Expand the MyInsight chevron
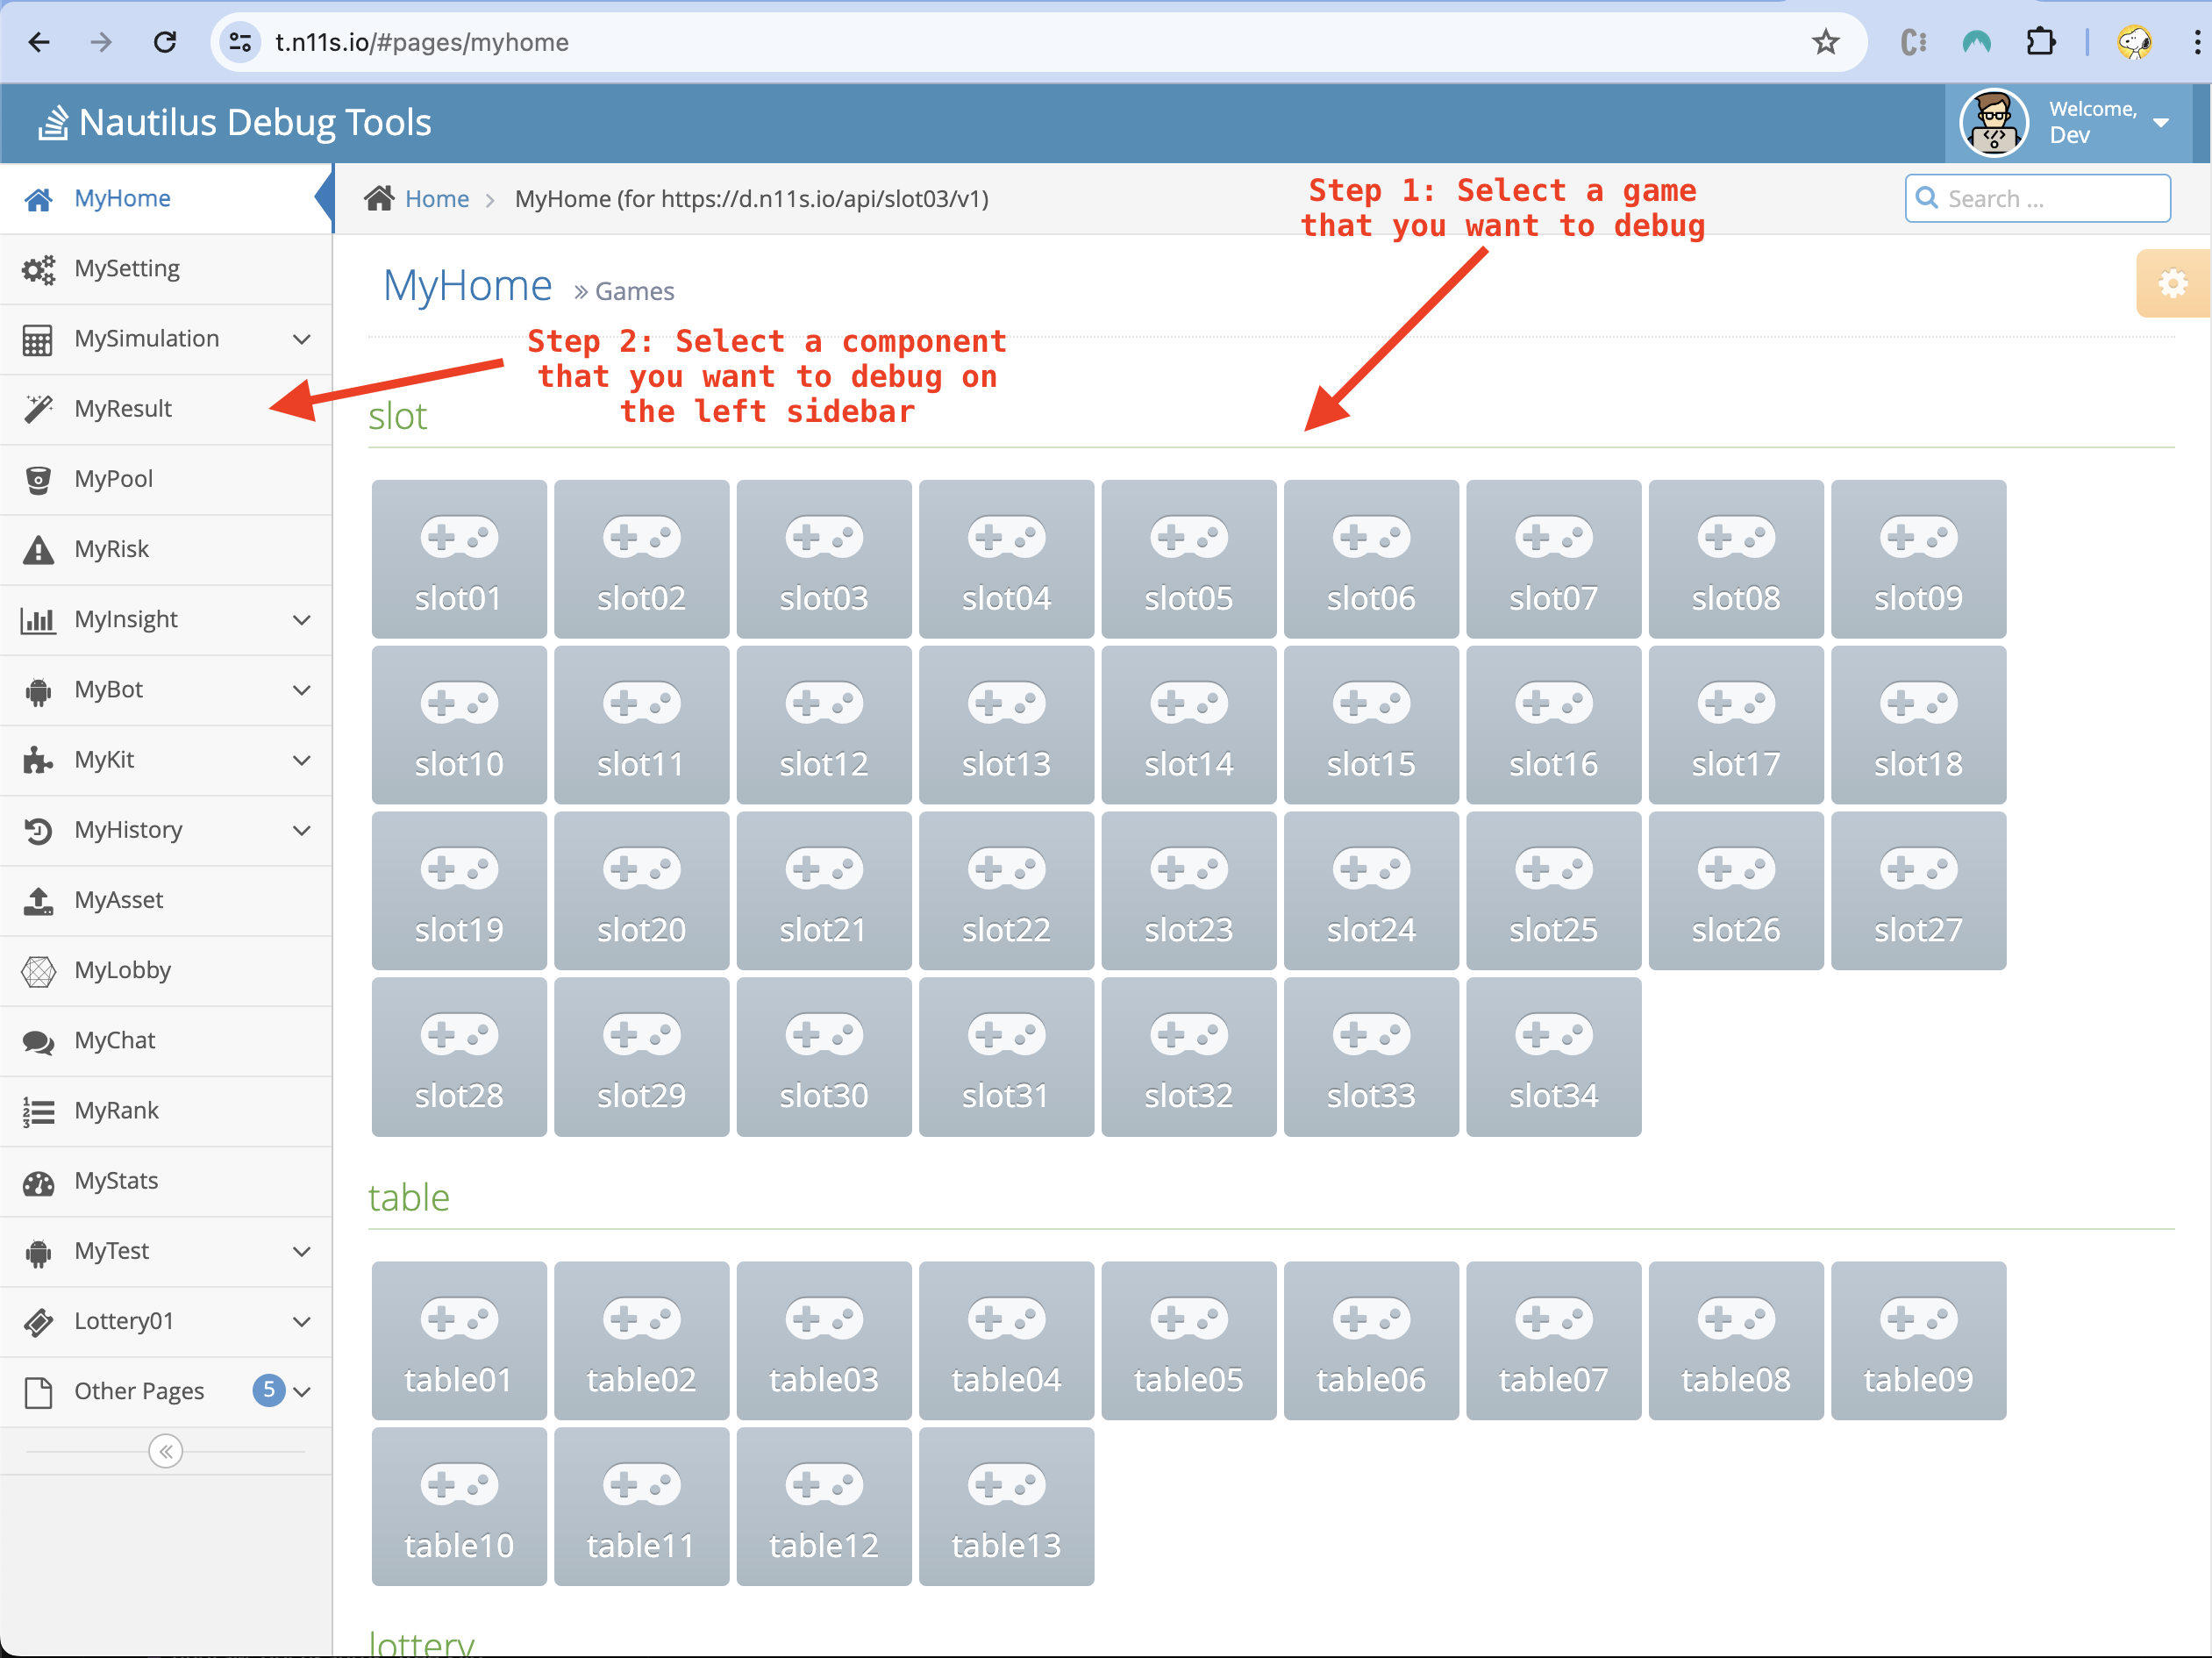The height and width of the screenshot is (1658, 2212). click(x=301, y=620)
